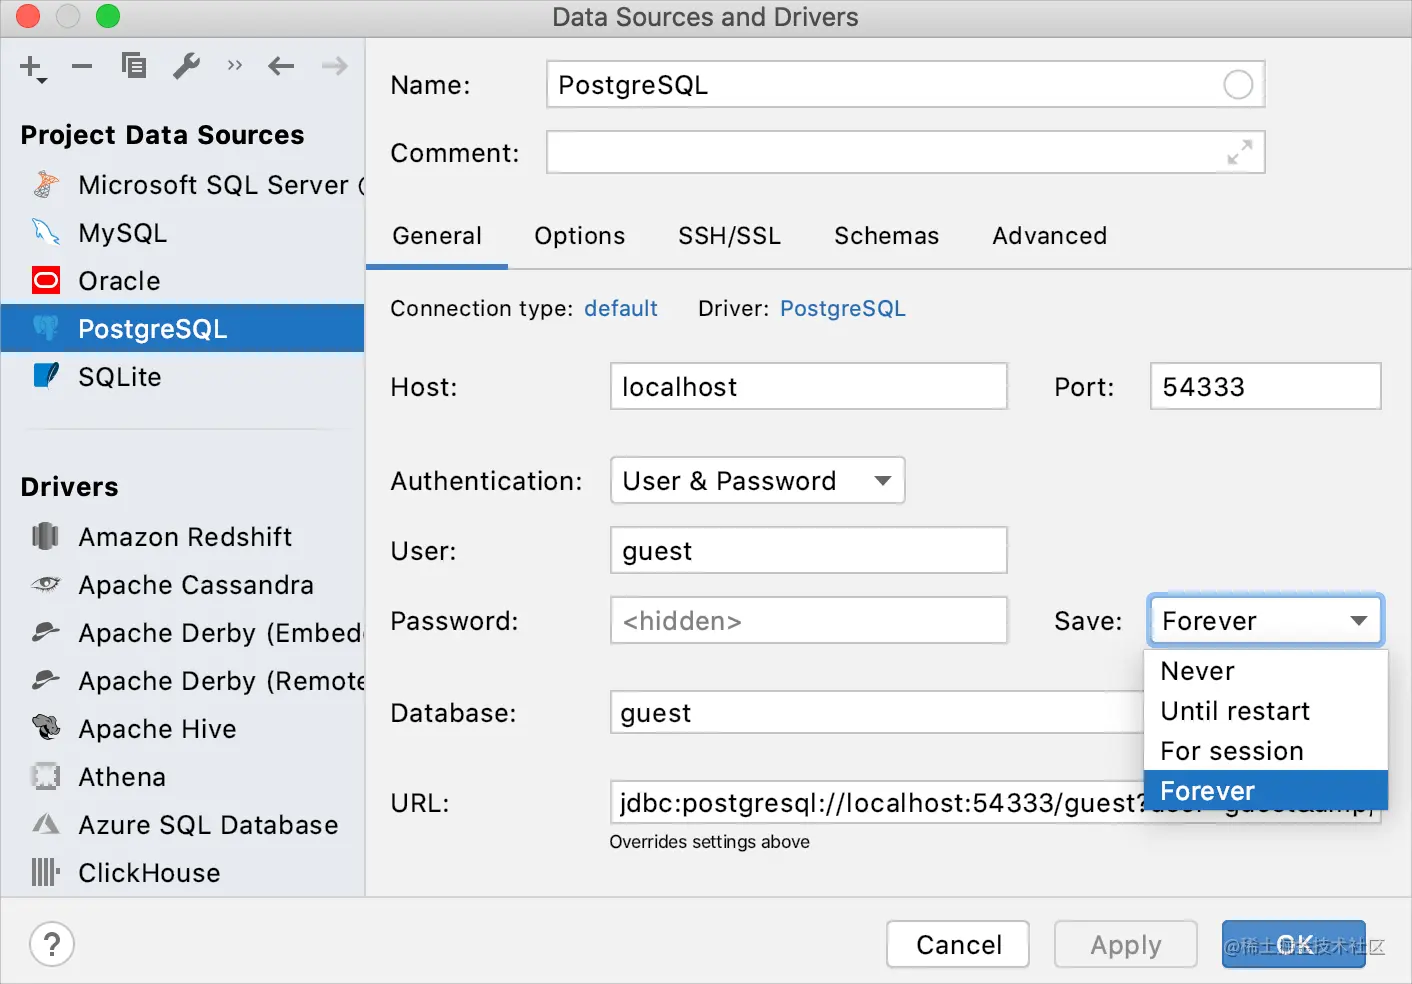Click the Amazon Redshift driver icon

pos(46,537)
